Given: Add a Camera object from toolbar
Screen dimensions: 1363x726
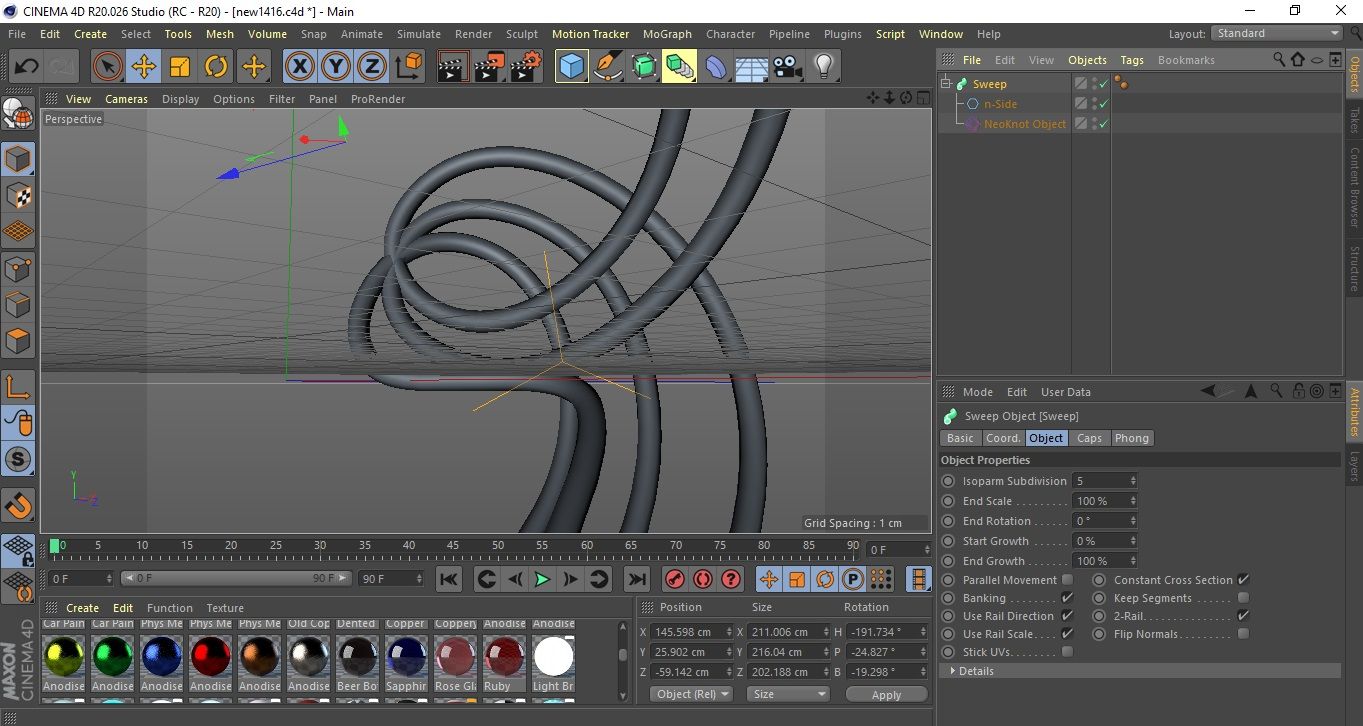Looking at the screenshot, I should point(787,67).
